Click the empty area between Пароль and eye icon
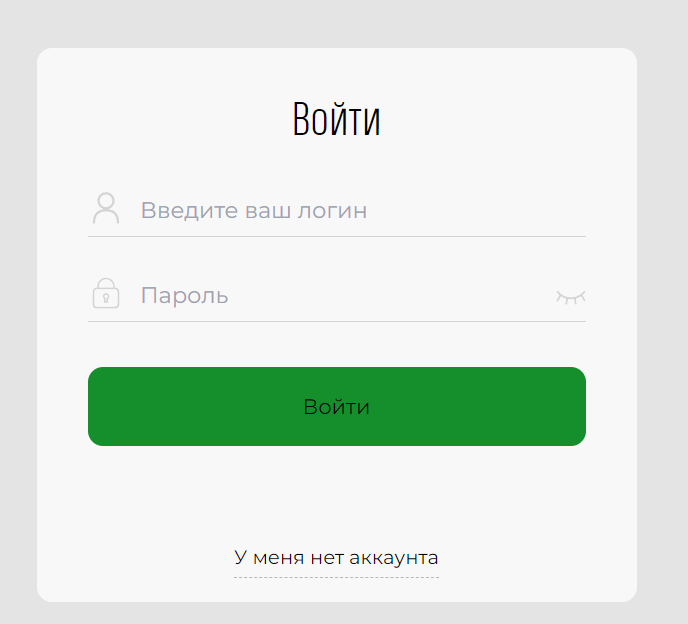 391,296
